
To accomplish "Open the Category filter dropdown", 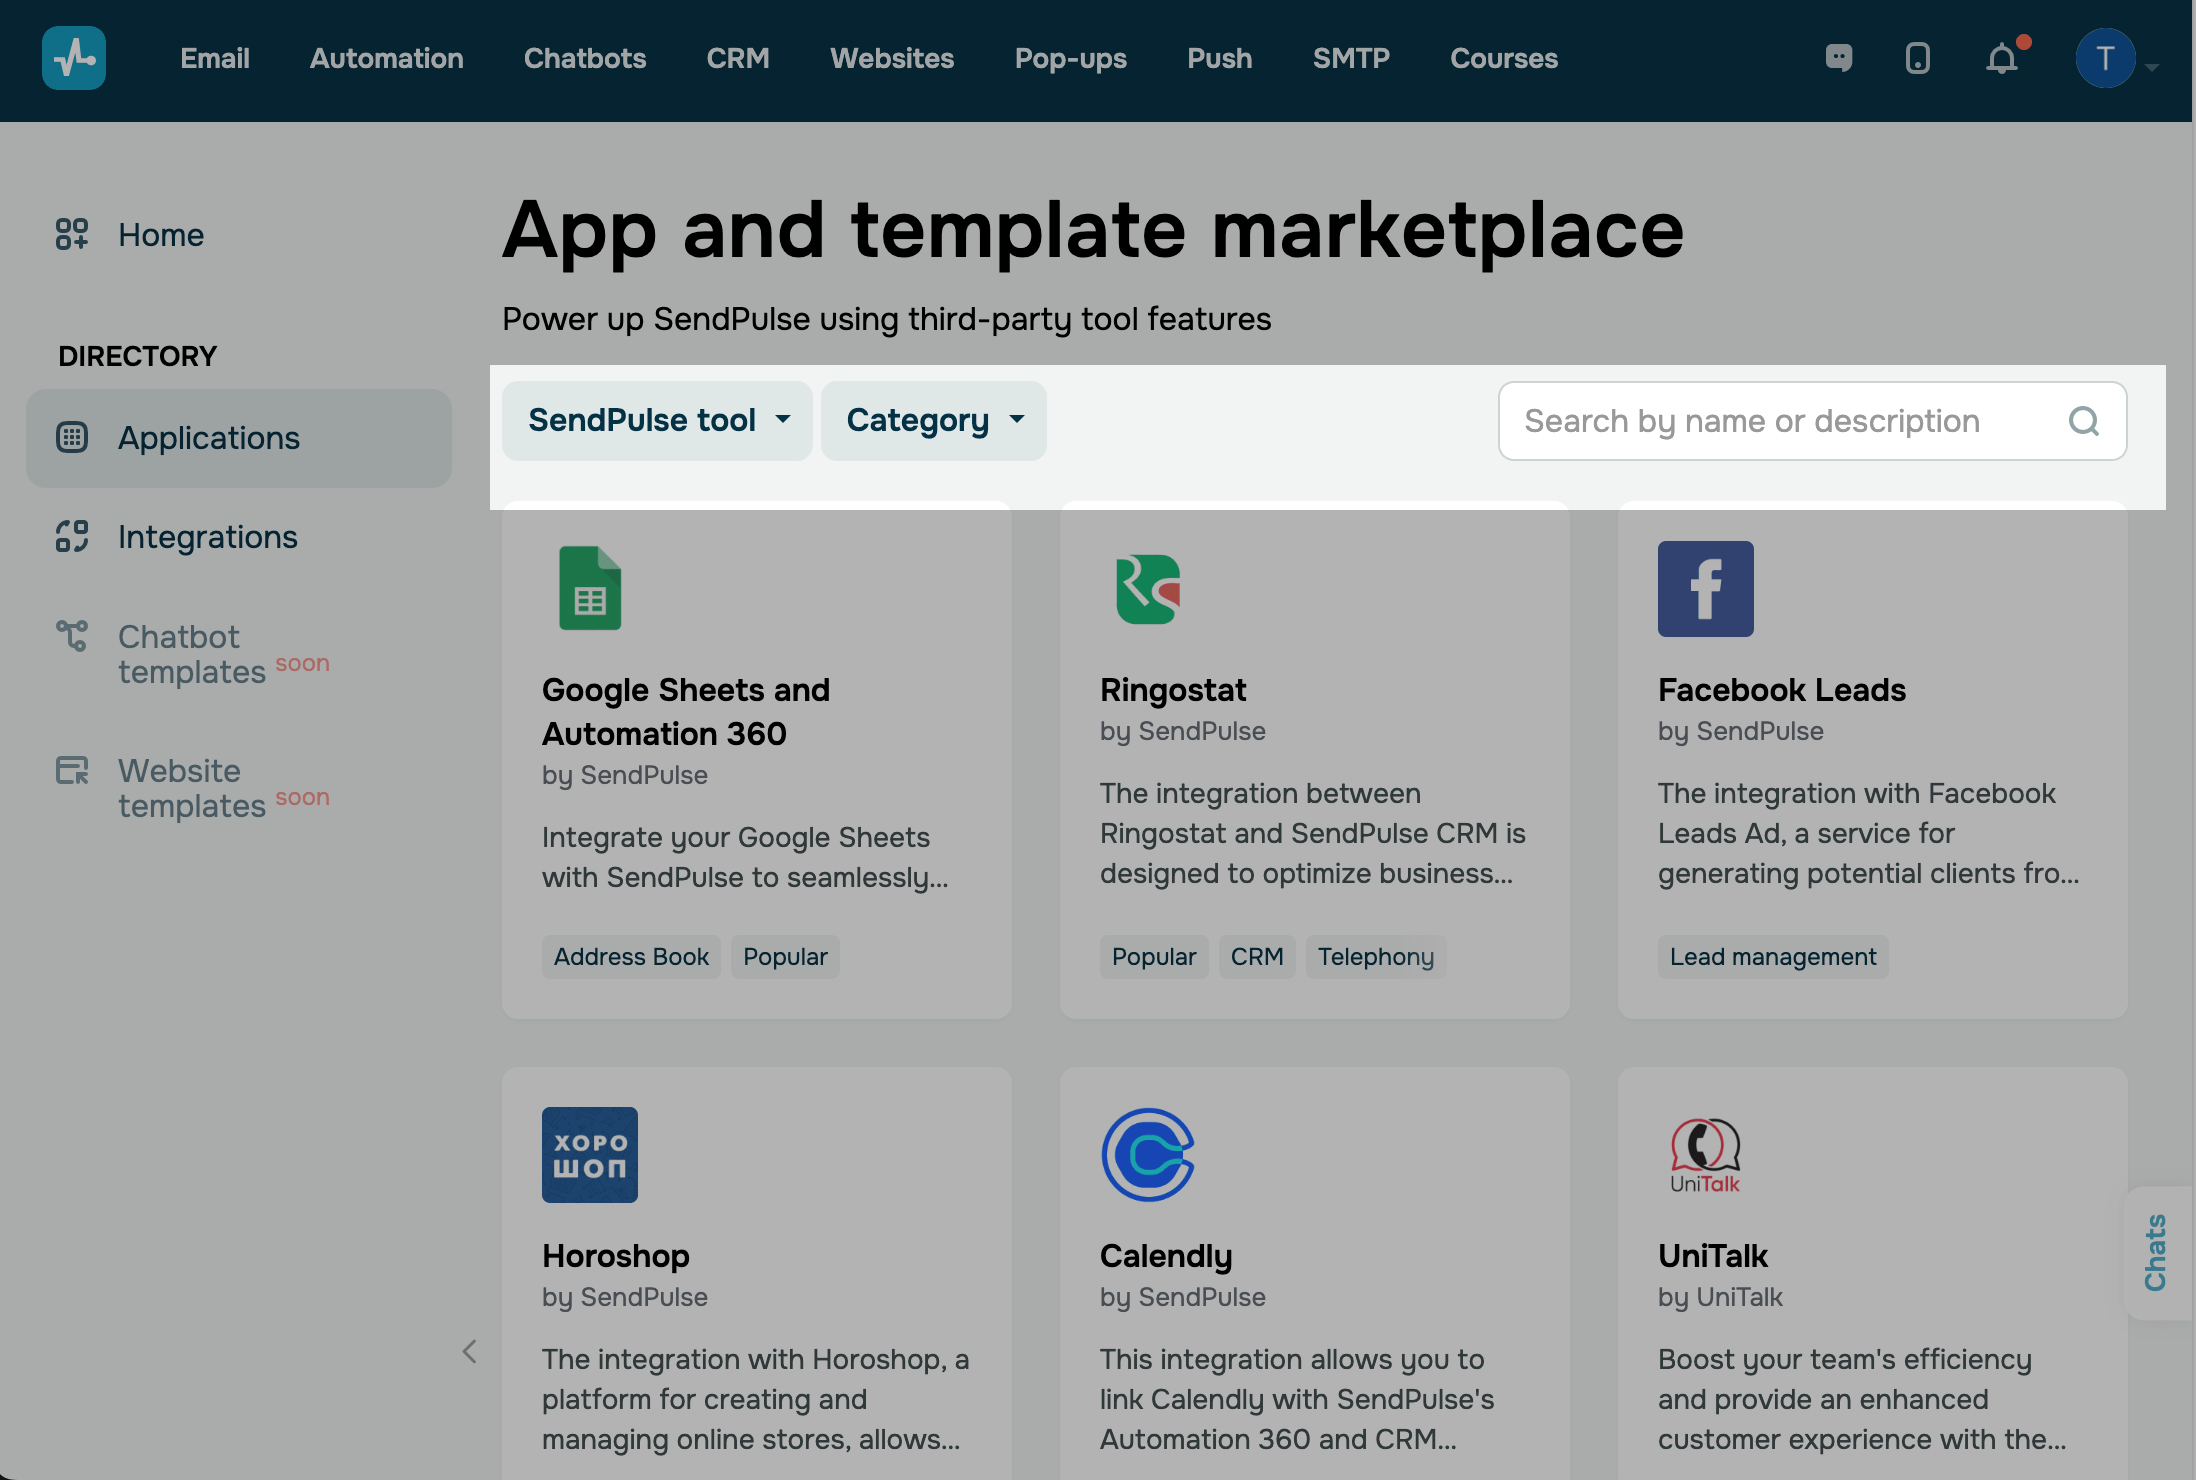I will (x=933, y=421).
